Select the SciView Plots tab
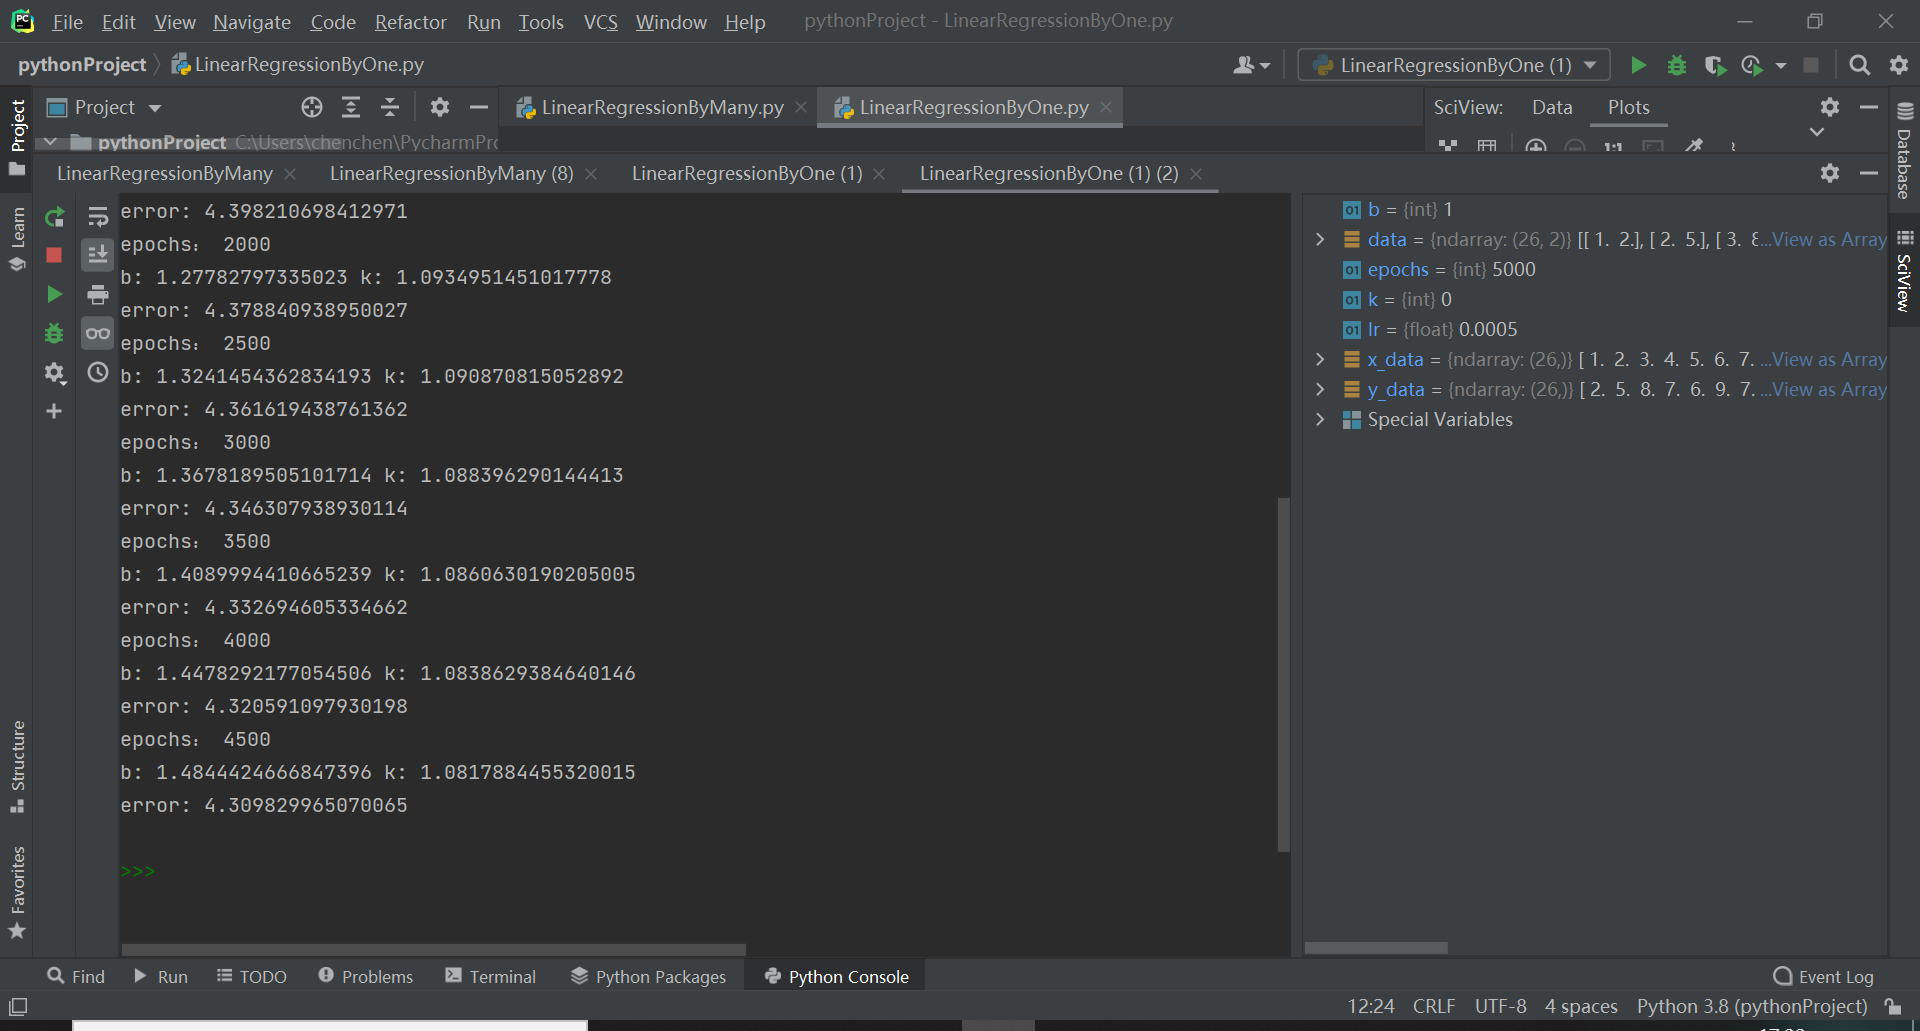Screen dimensions: 1920x1031 pos(1628,107)
